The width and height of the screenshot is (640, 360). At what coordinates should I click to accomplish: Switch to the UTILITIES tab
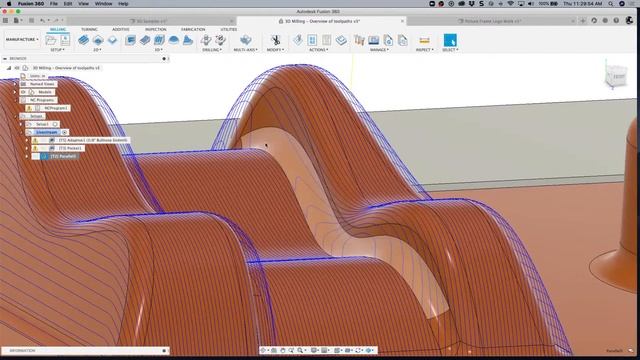point(229,29)
